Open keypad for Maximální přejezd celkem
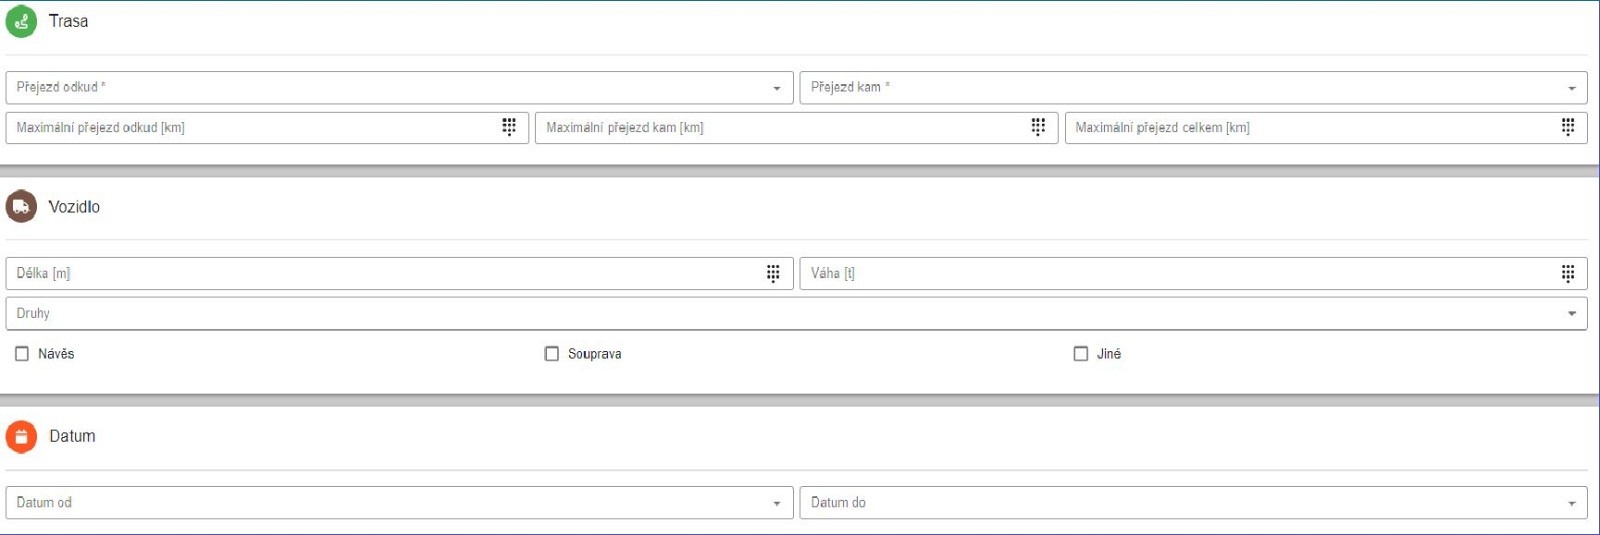This screenshot has height=535, width=1600. (x=1568, y=127)
